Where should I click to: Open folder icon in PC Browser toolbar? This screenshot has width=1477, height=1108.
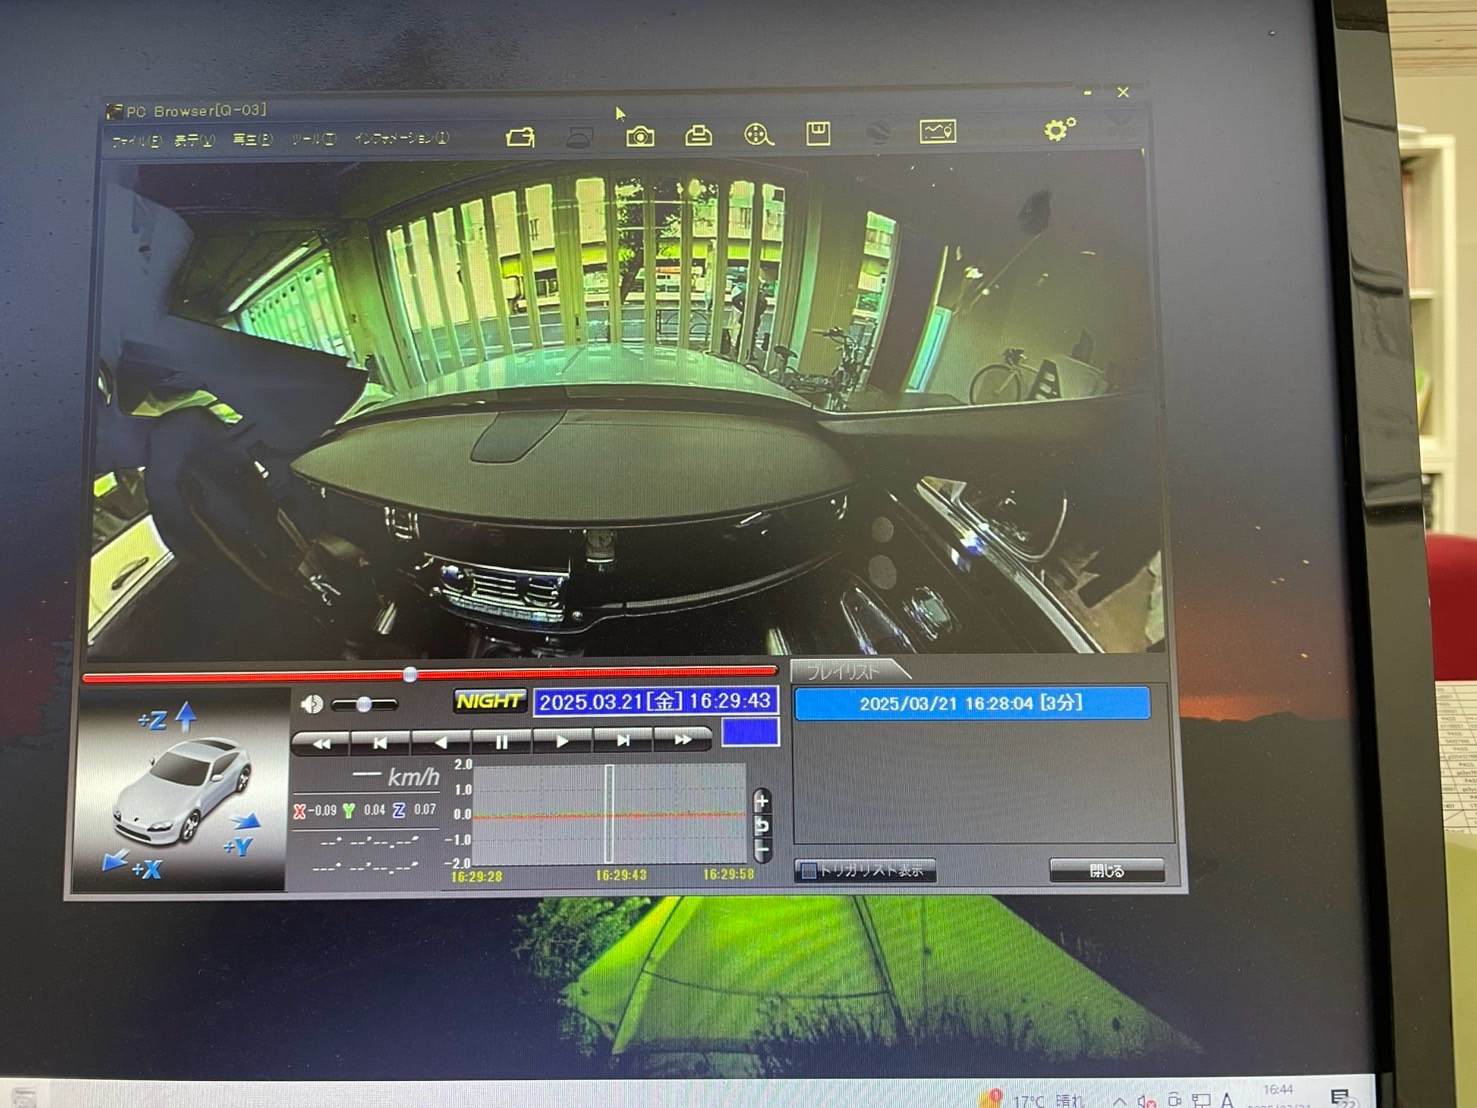tap(520, 137)
